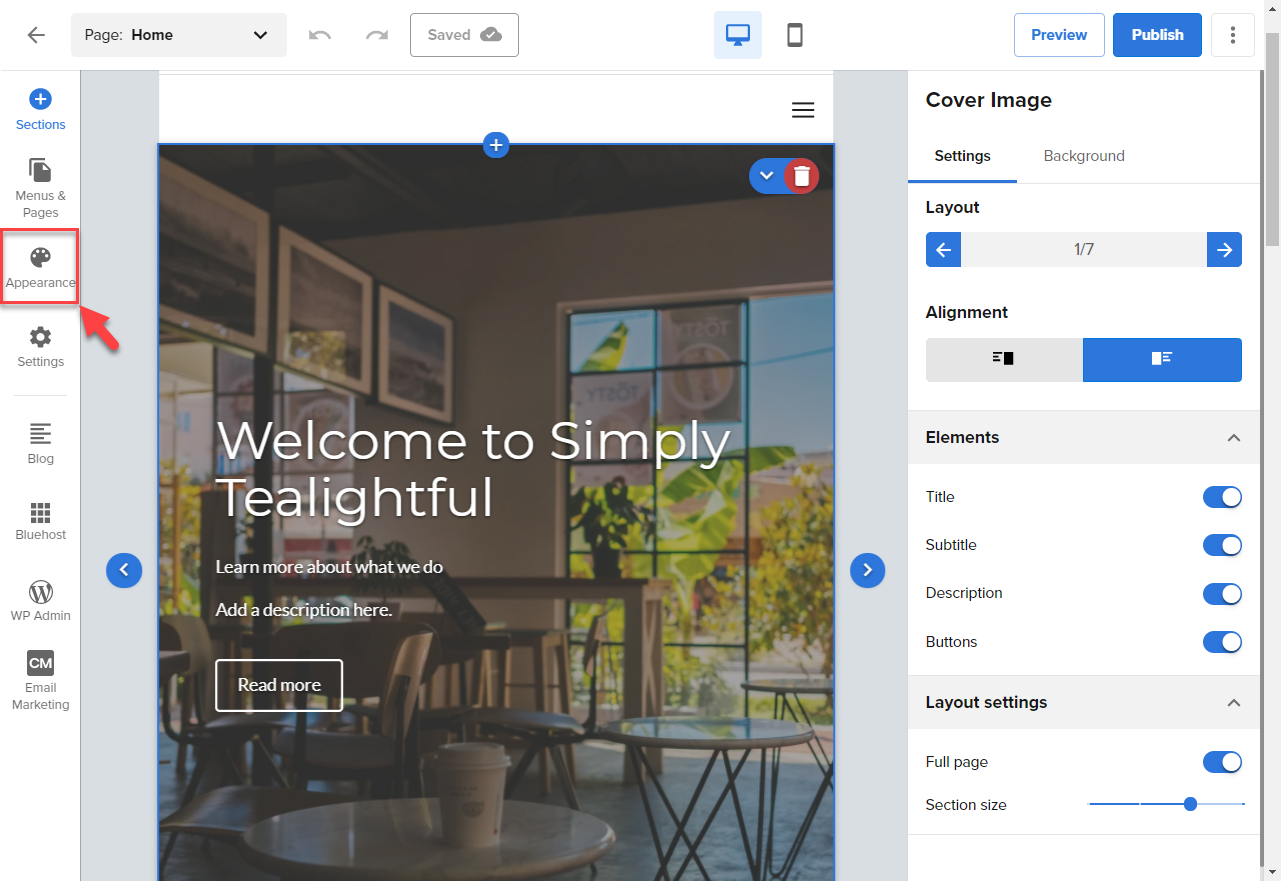Click the right panel vertical scrollbar
The width and height of the screenshot is (1281, 881).
coord(1272,140)
